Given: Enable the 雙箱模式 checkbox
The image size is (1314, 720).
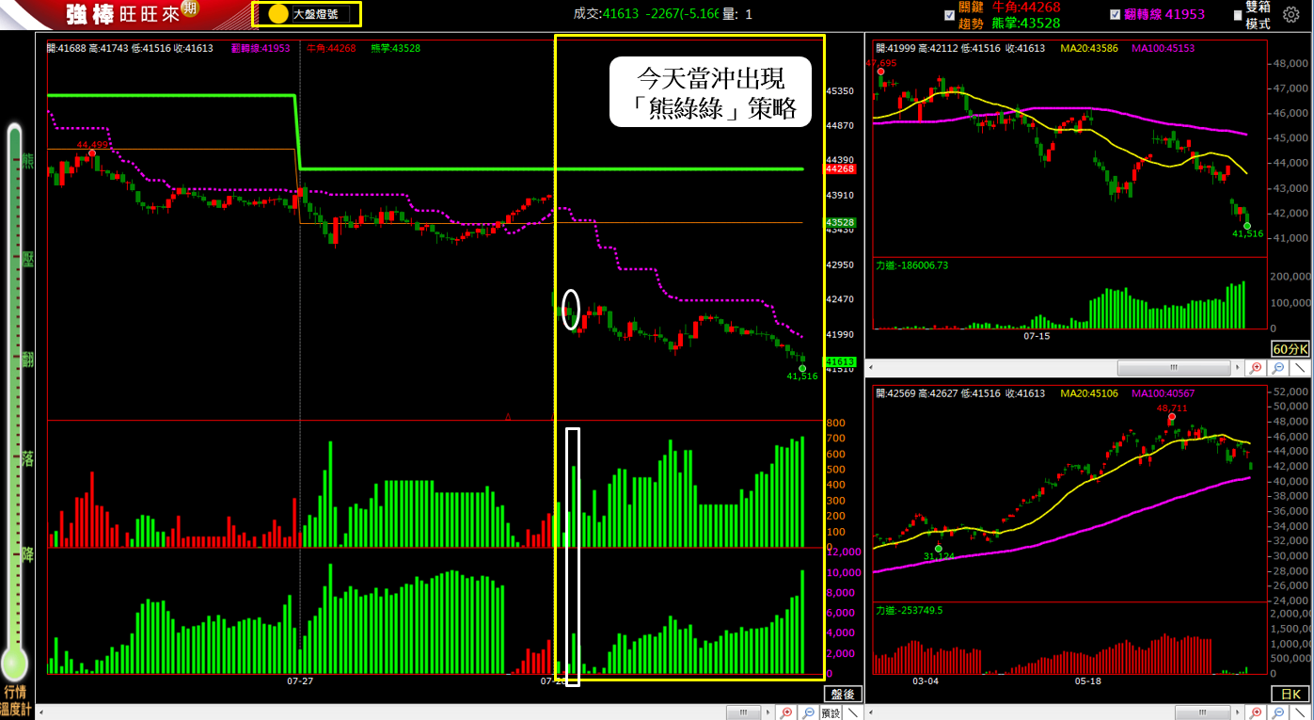Looking at the screenshot, I should point(1238,15).
